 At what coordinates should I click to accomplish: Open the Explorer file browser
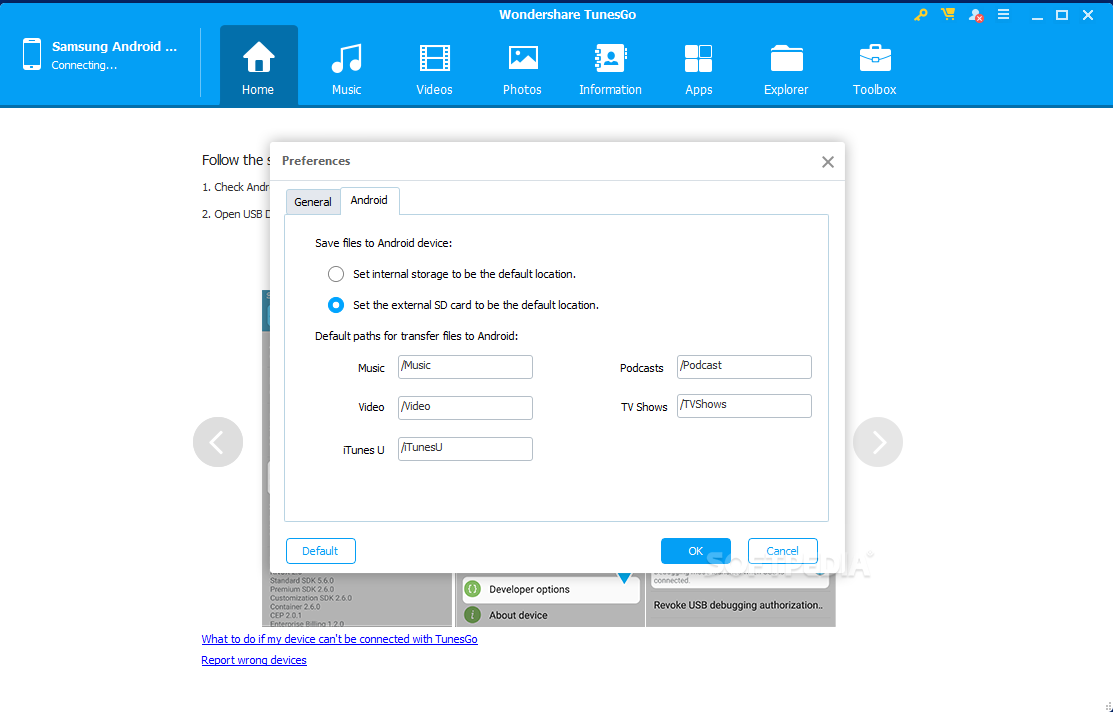[x=786, y=69]
